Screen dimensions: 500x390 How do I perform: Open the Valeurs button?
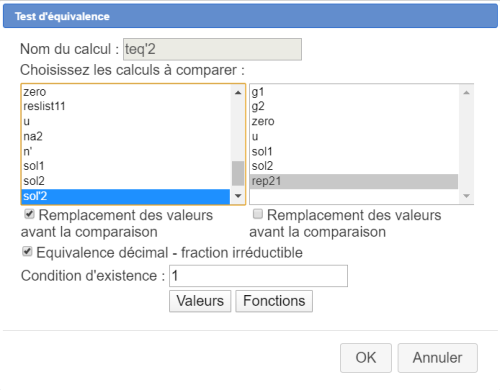pyautogui.click(x=200, y=301)
